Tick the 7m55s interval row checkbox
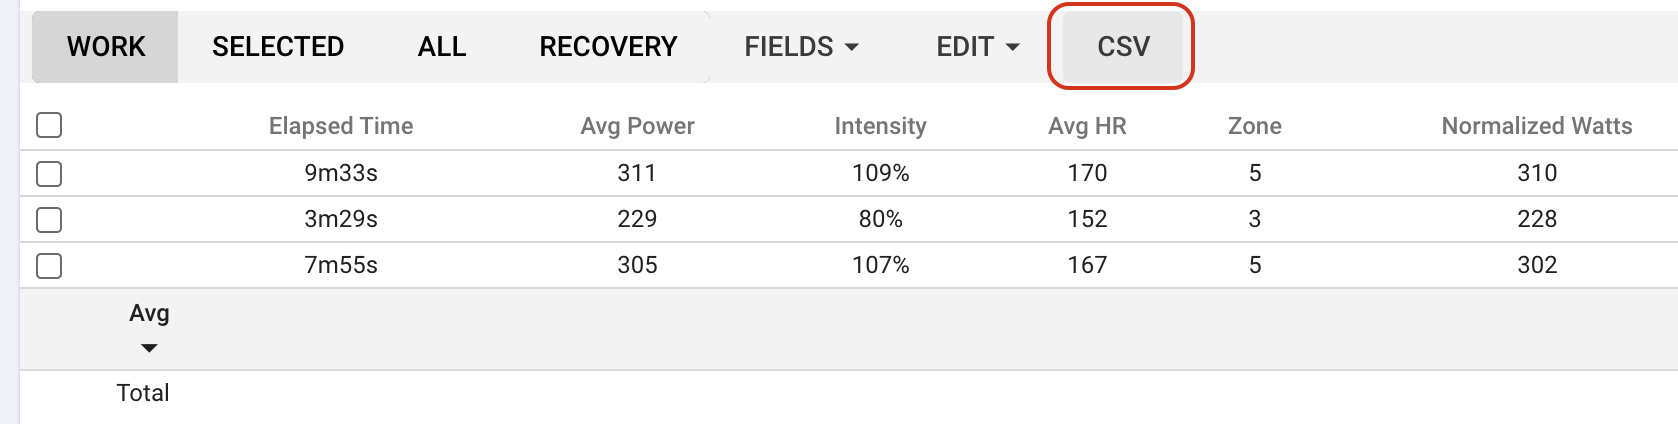Image resolution: width=1678 pixels, height=424 pixels. [49, 266]
